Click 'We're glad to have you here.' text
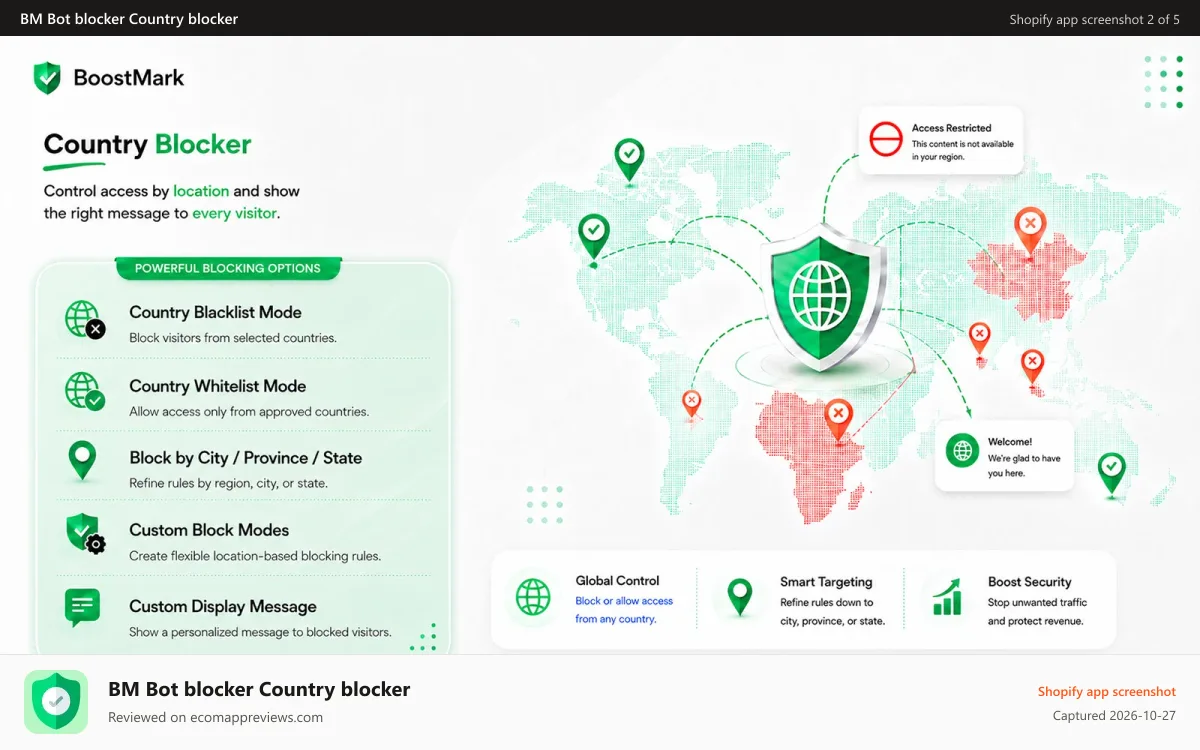Image resolution: width=1200 pixels, height=750 pixels. (x=1024, y=465)
